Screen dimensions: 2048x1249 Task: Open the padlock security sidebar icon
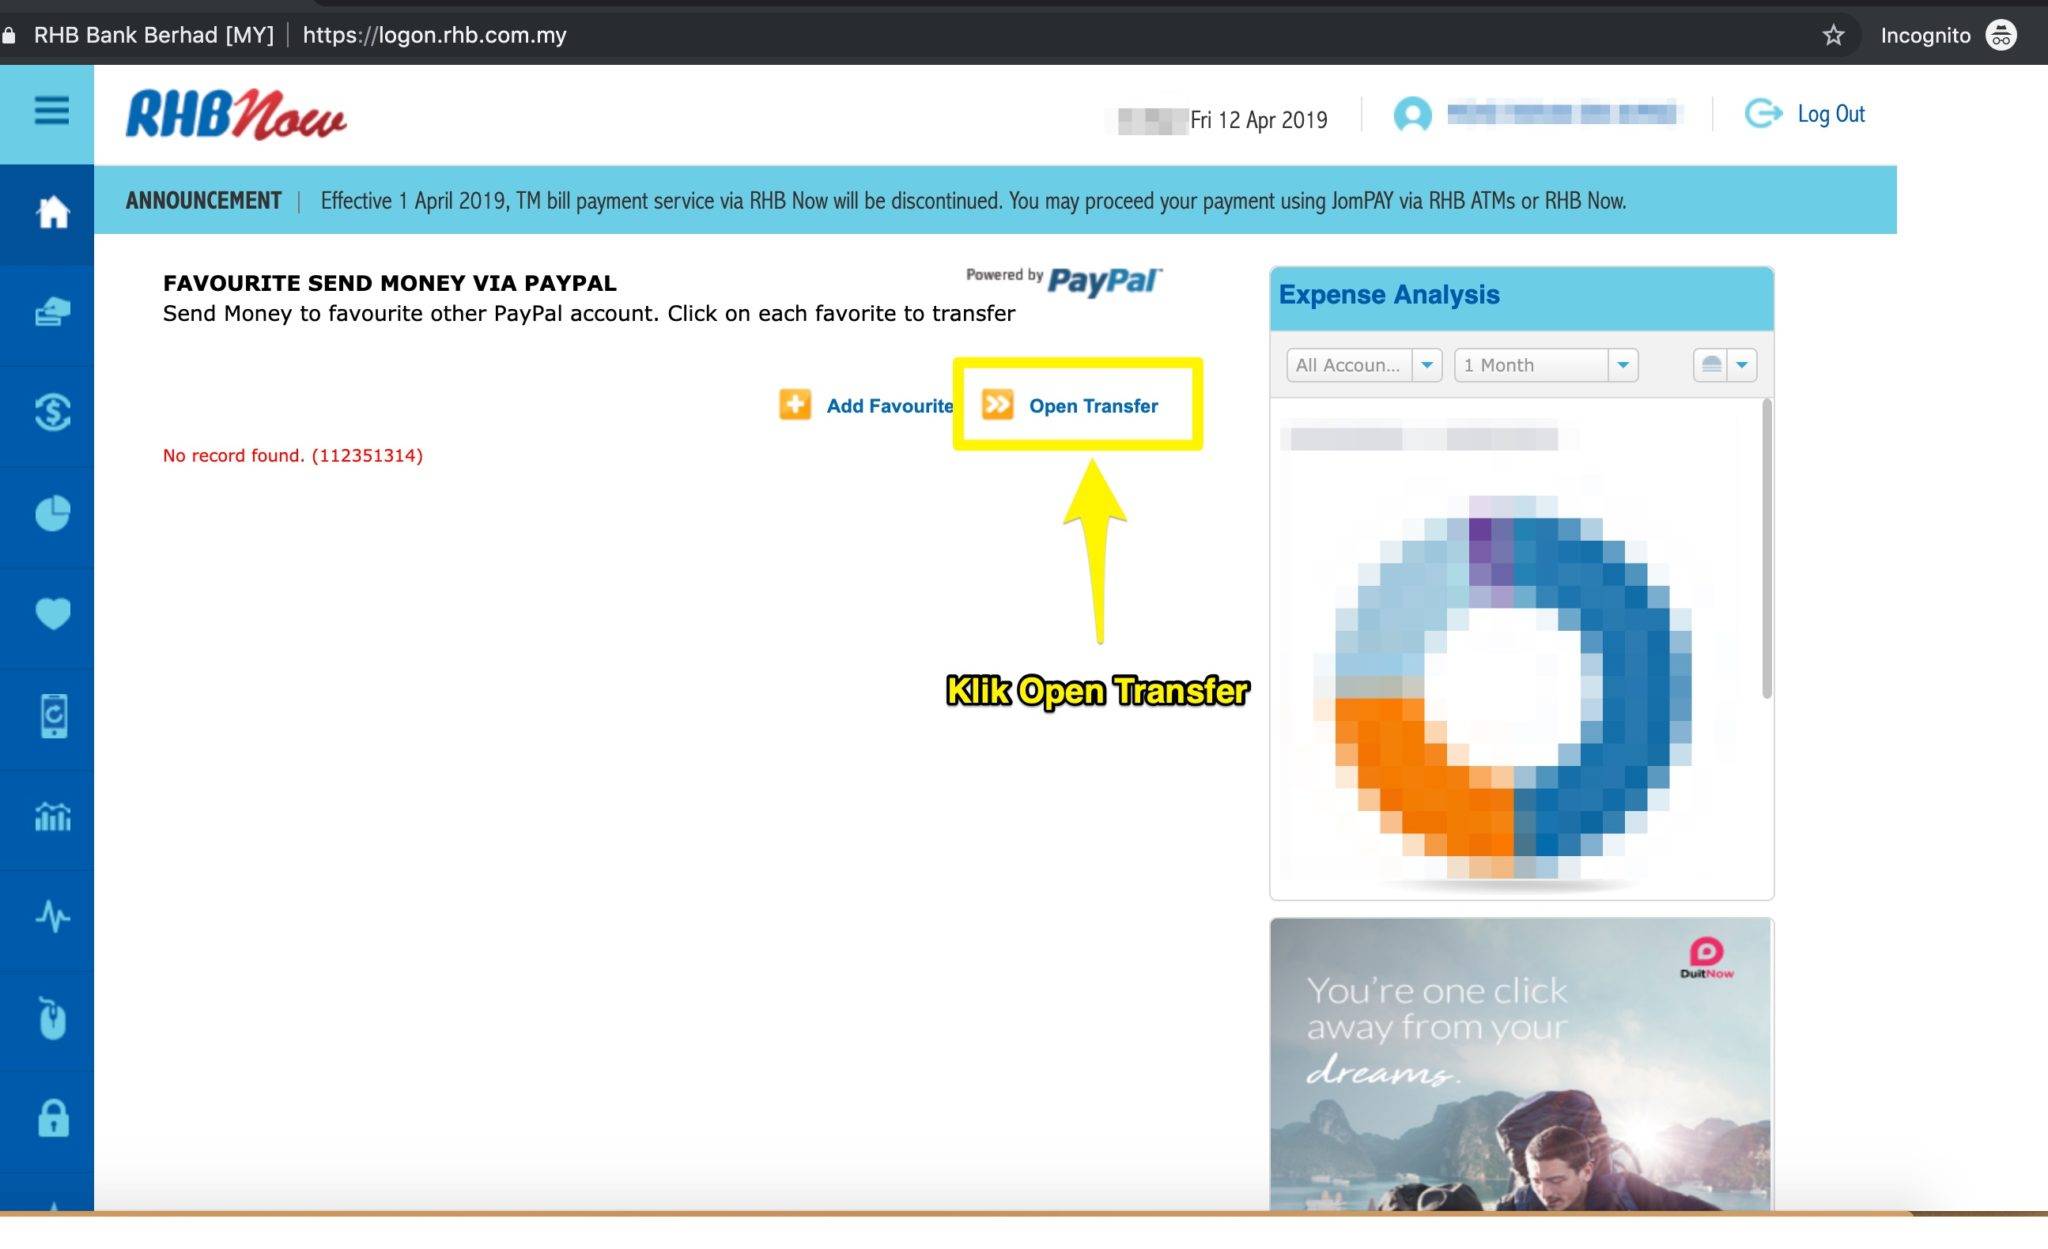click(53, 1118)
